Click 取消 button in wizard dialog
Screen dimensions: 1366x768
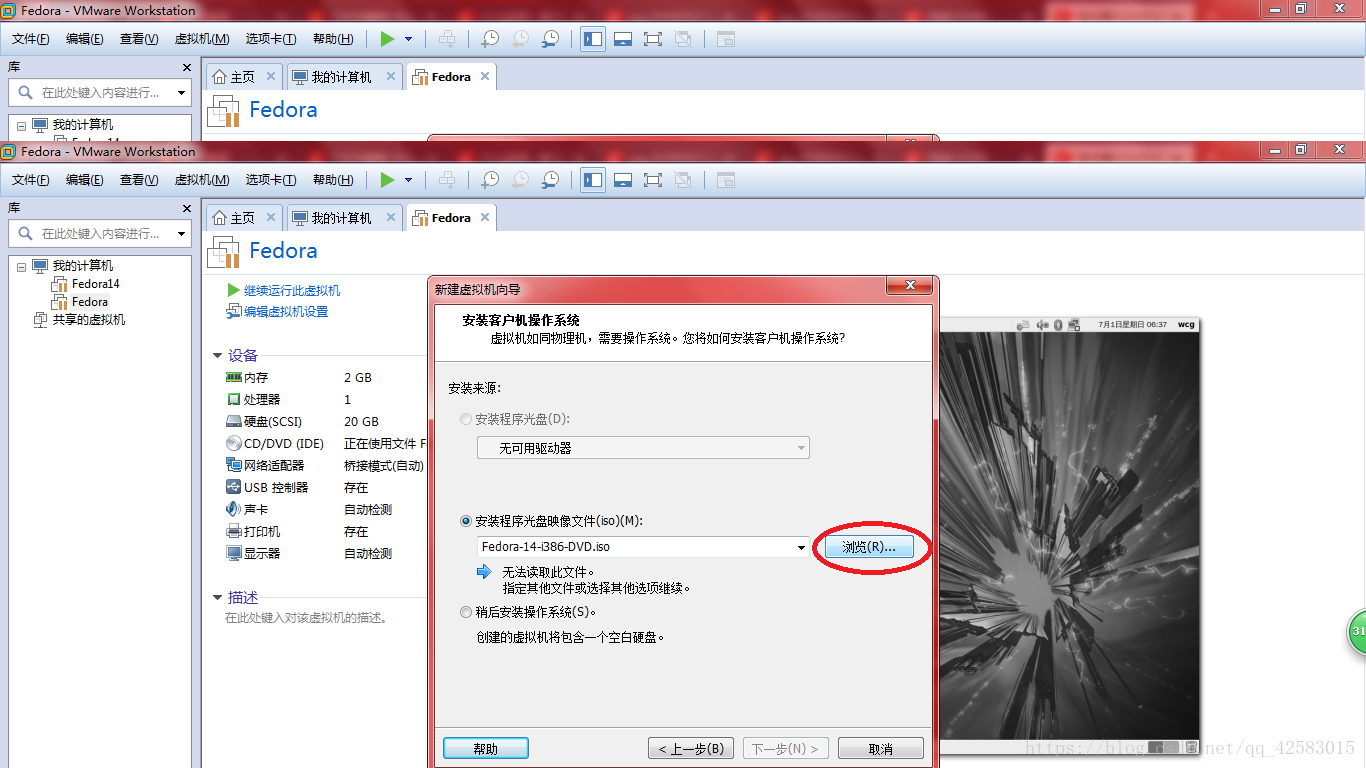click(x=880, y=748)
